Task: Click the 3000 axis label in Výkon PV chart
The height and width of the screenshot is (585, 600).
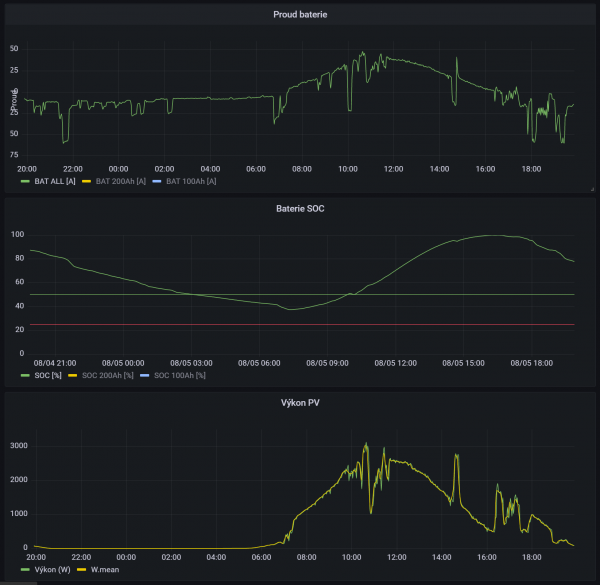Action: point(19,446)
